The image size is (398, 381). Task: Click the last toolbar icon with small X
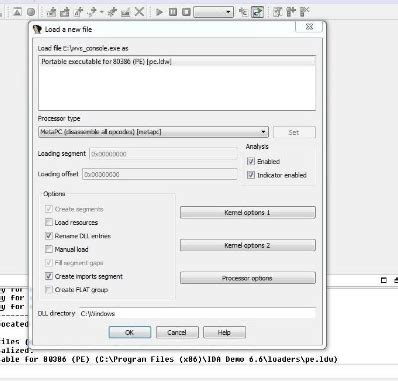coord(305,12)
